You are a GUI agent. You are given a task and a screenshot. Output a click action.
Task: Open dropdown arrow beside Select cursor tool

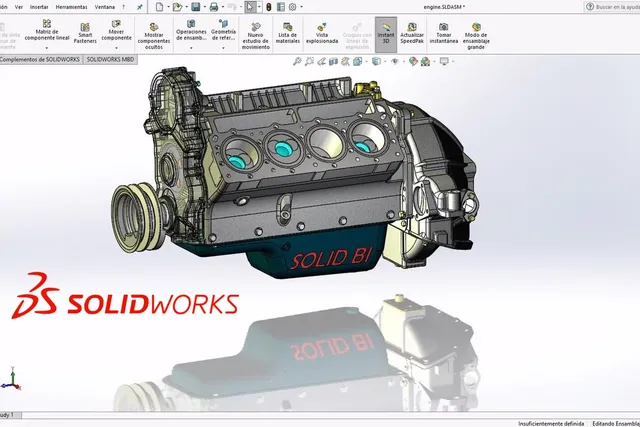tap(259, 7)
